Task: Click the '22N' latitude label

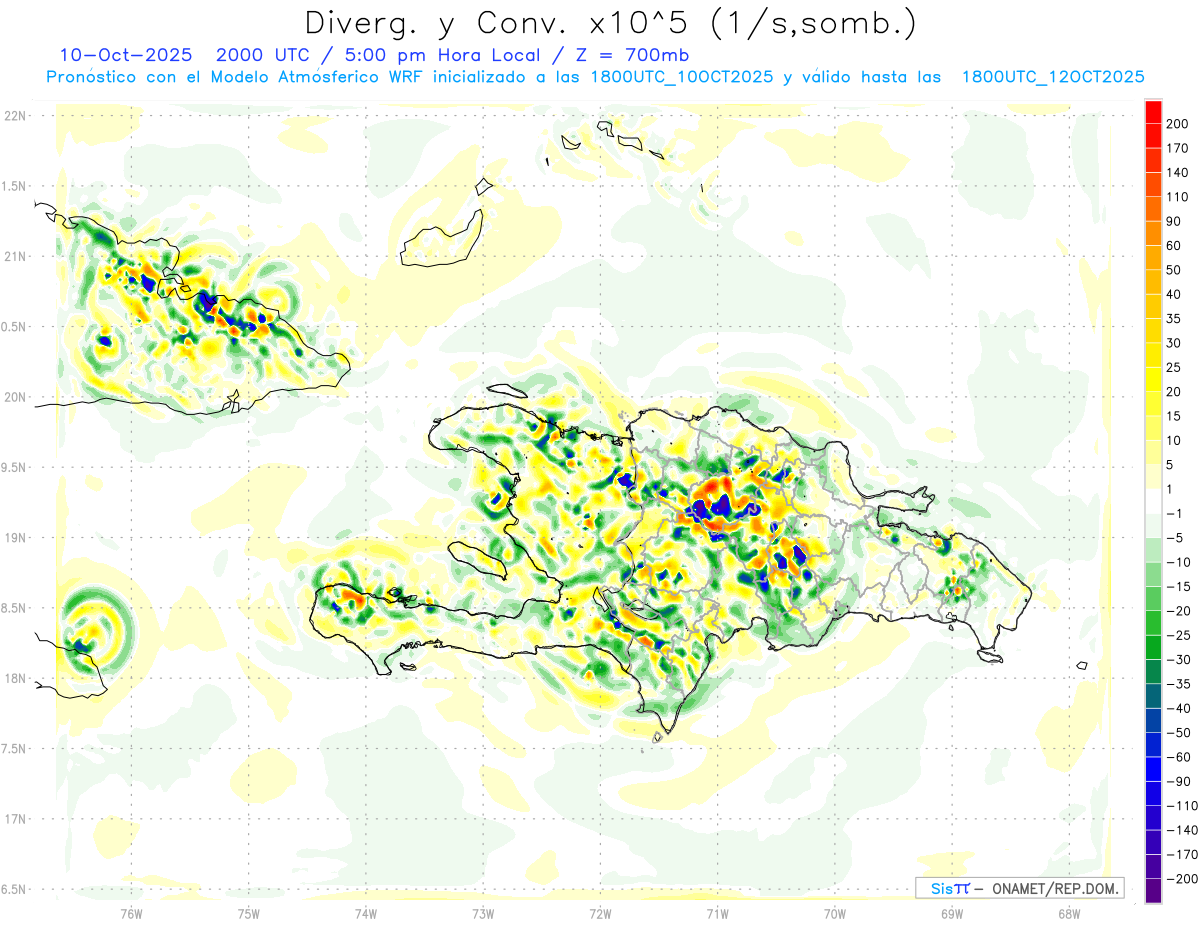Action: [x=17, y=116]
